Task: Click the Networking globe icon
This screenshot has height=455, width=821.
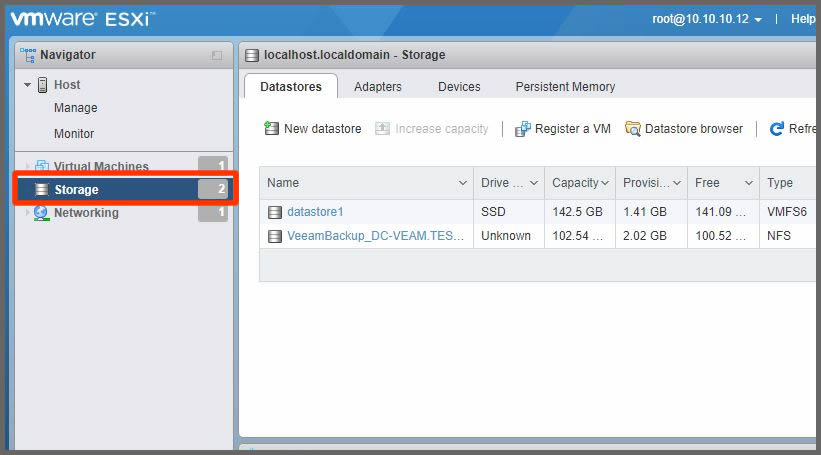Action: pos(41,213)
